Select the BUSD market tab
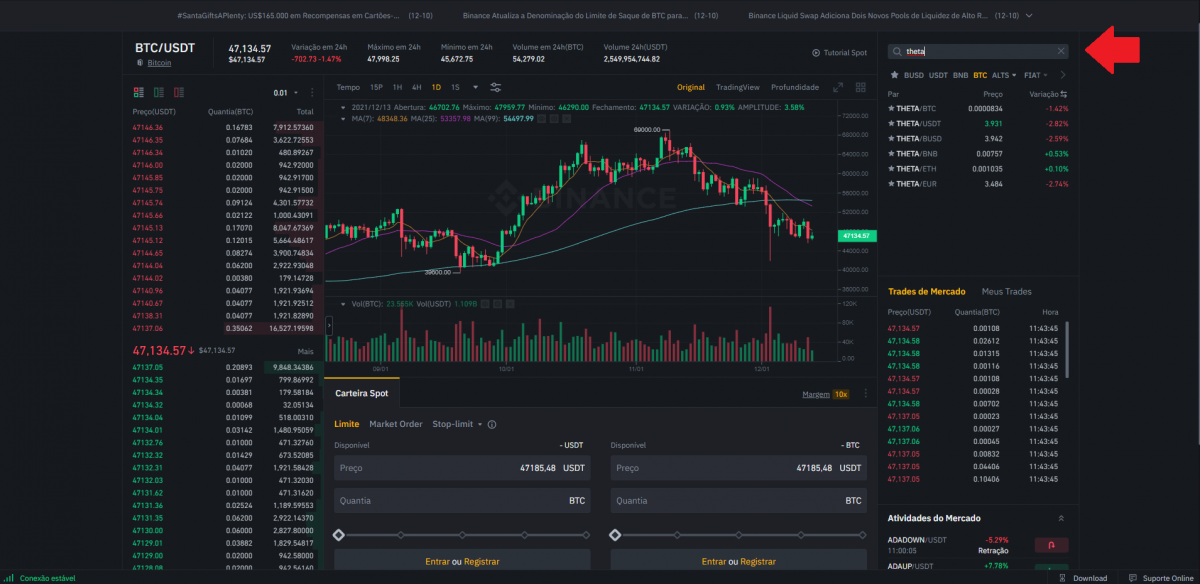The height and width of the screenshot is (584, 1200). click(914, 75)
